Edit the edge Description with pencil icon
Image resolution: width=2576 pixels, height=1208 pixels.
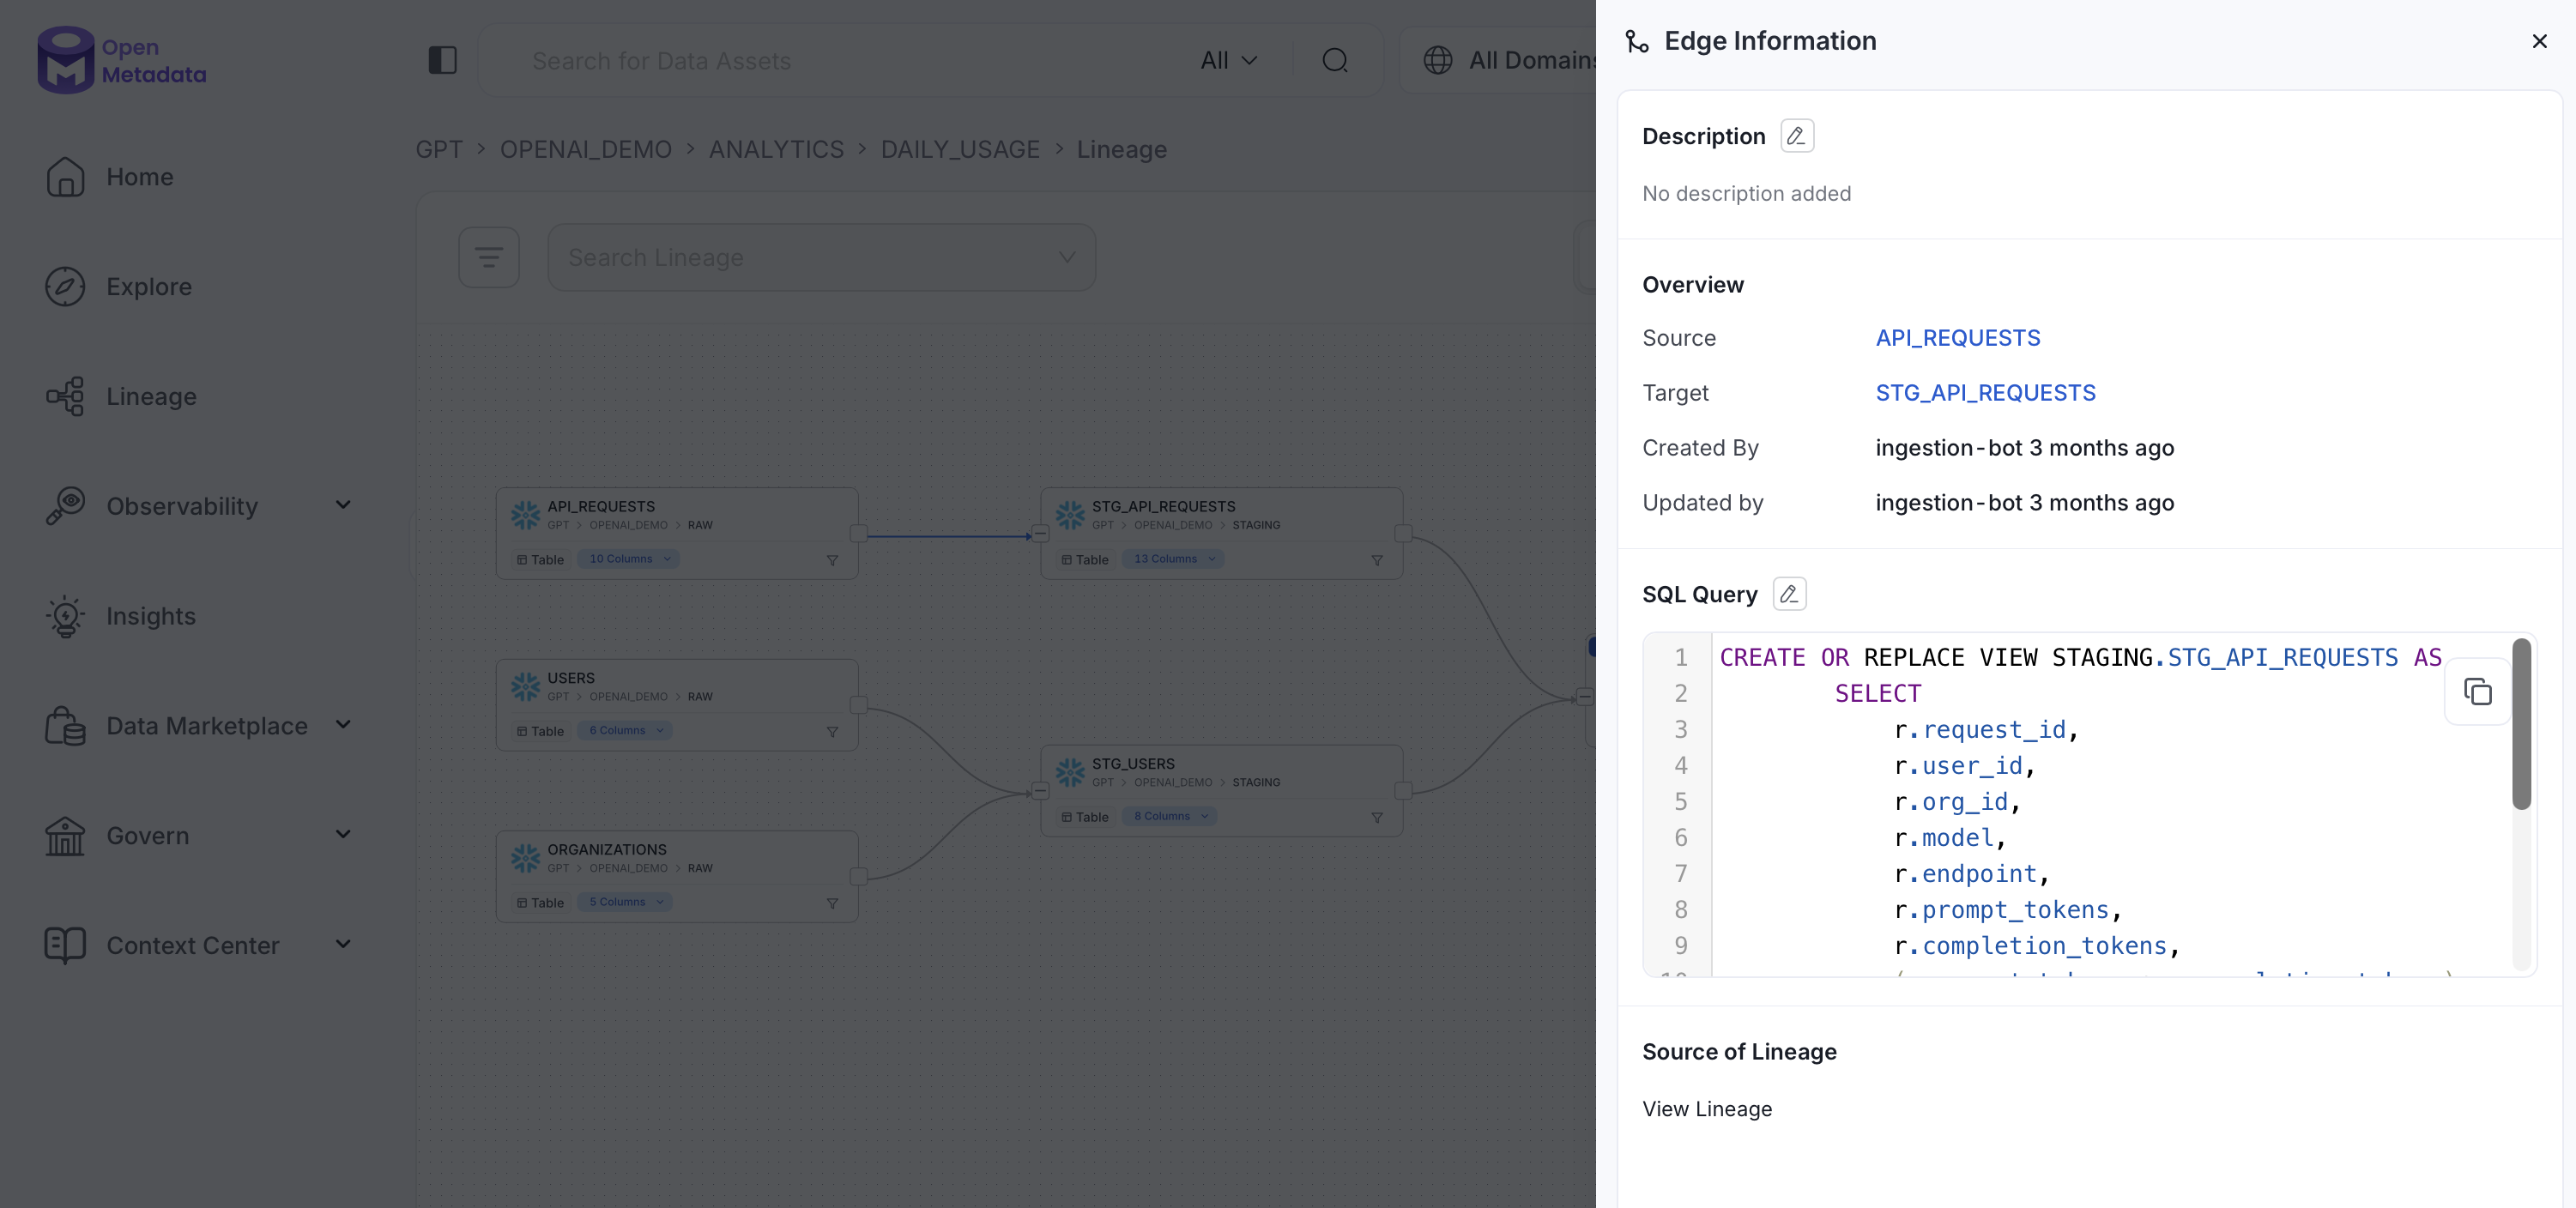point(1796,136)
